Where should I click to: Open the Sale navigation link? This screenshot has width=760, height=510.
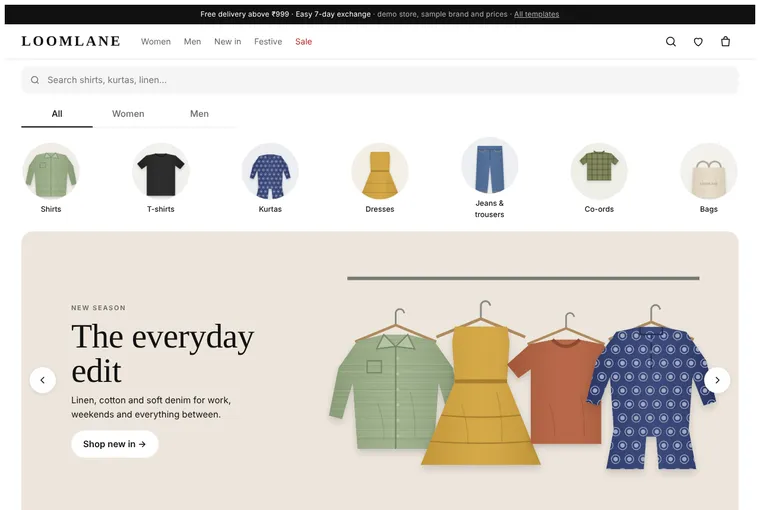[303, 42]
